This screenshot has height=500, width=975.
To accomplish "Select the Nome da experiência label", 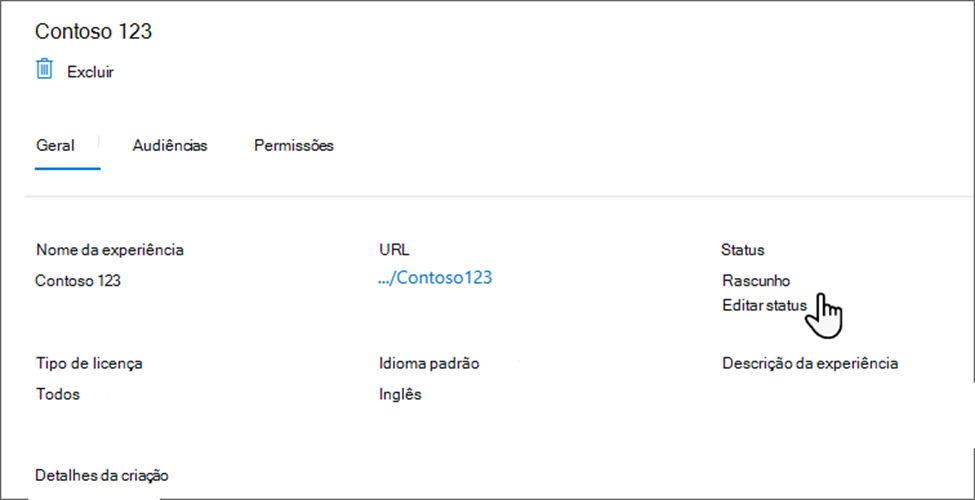I will pos(110,249).
